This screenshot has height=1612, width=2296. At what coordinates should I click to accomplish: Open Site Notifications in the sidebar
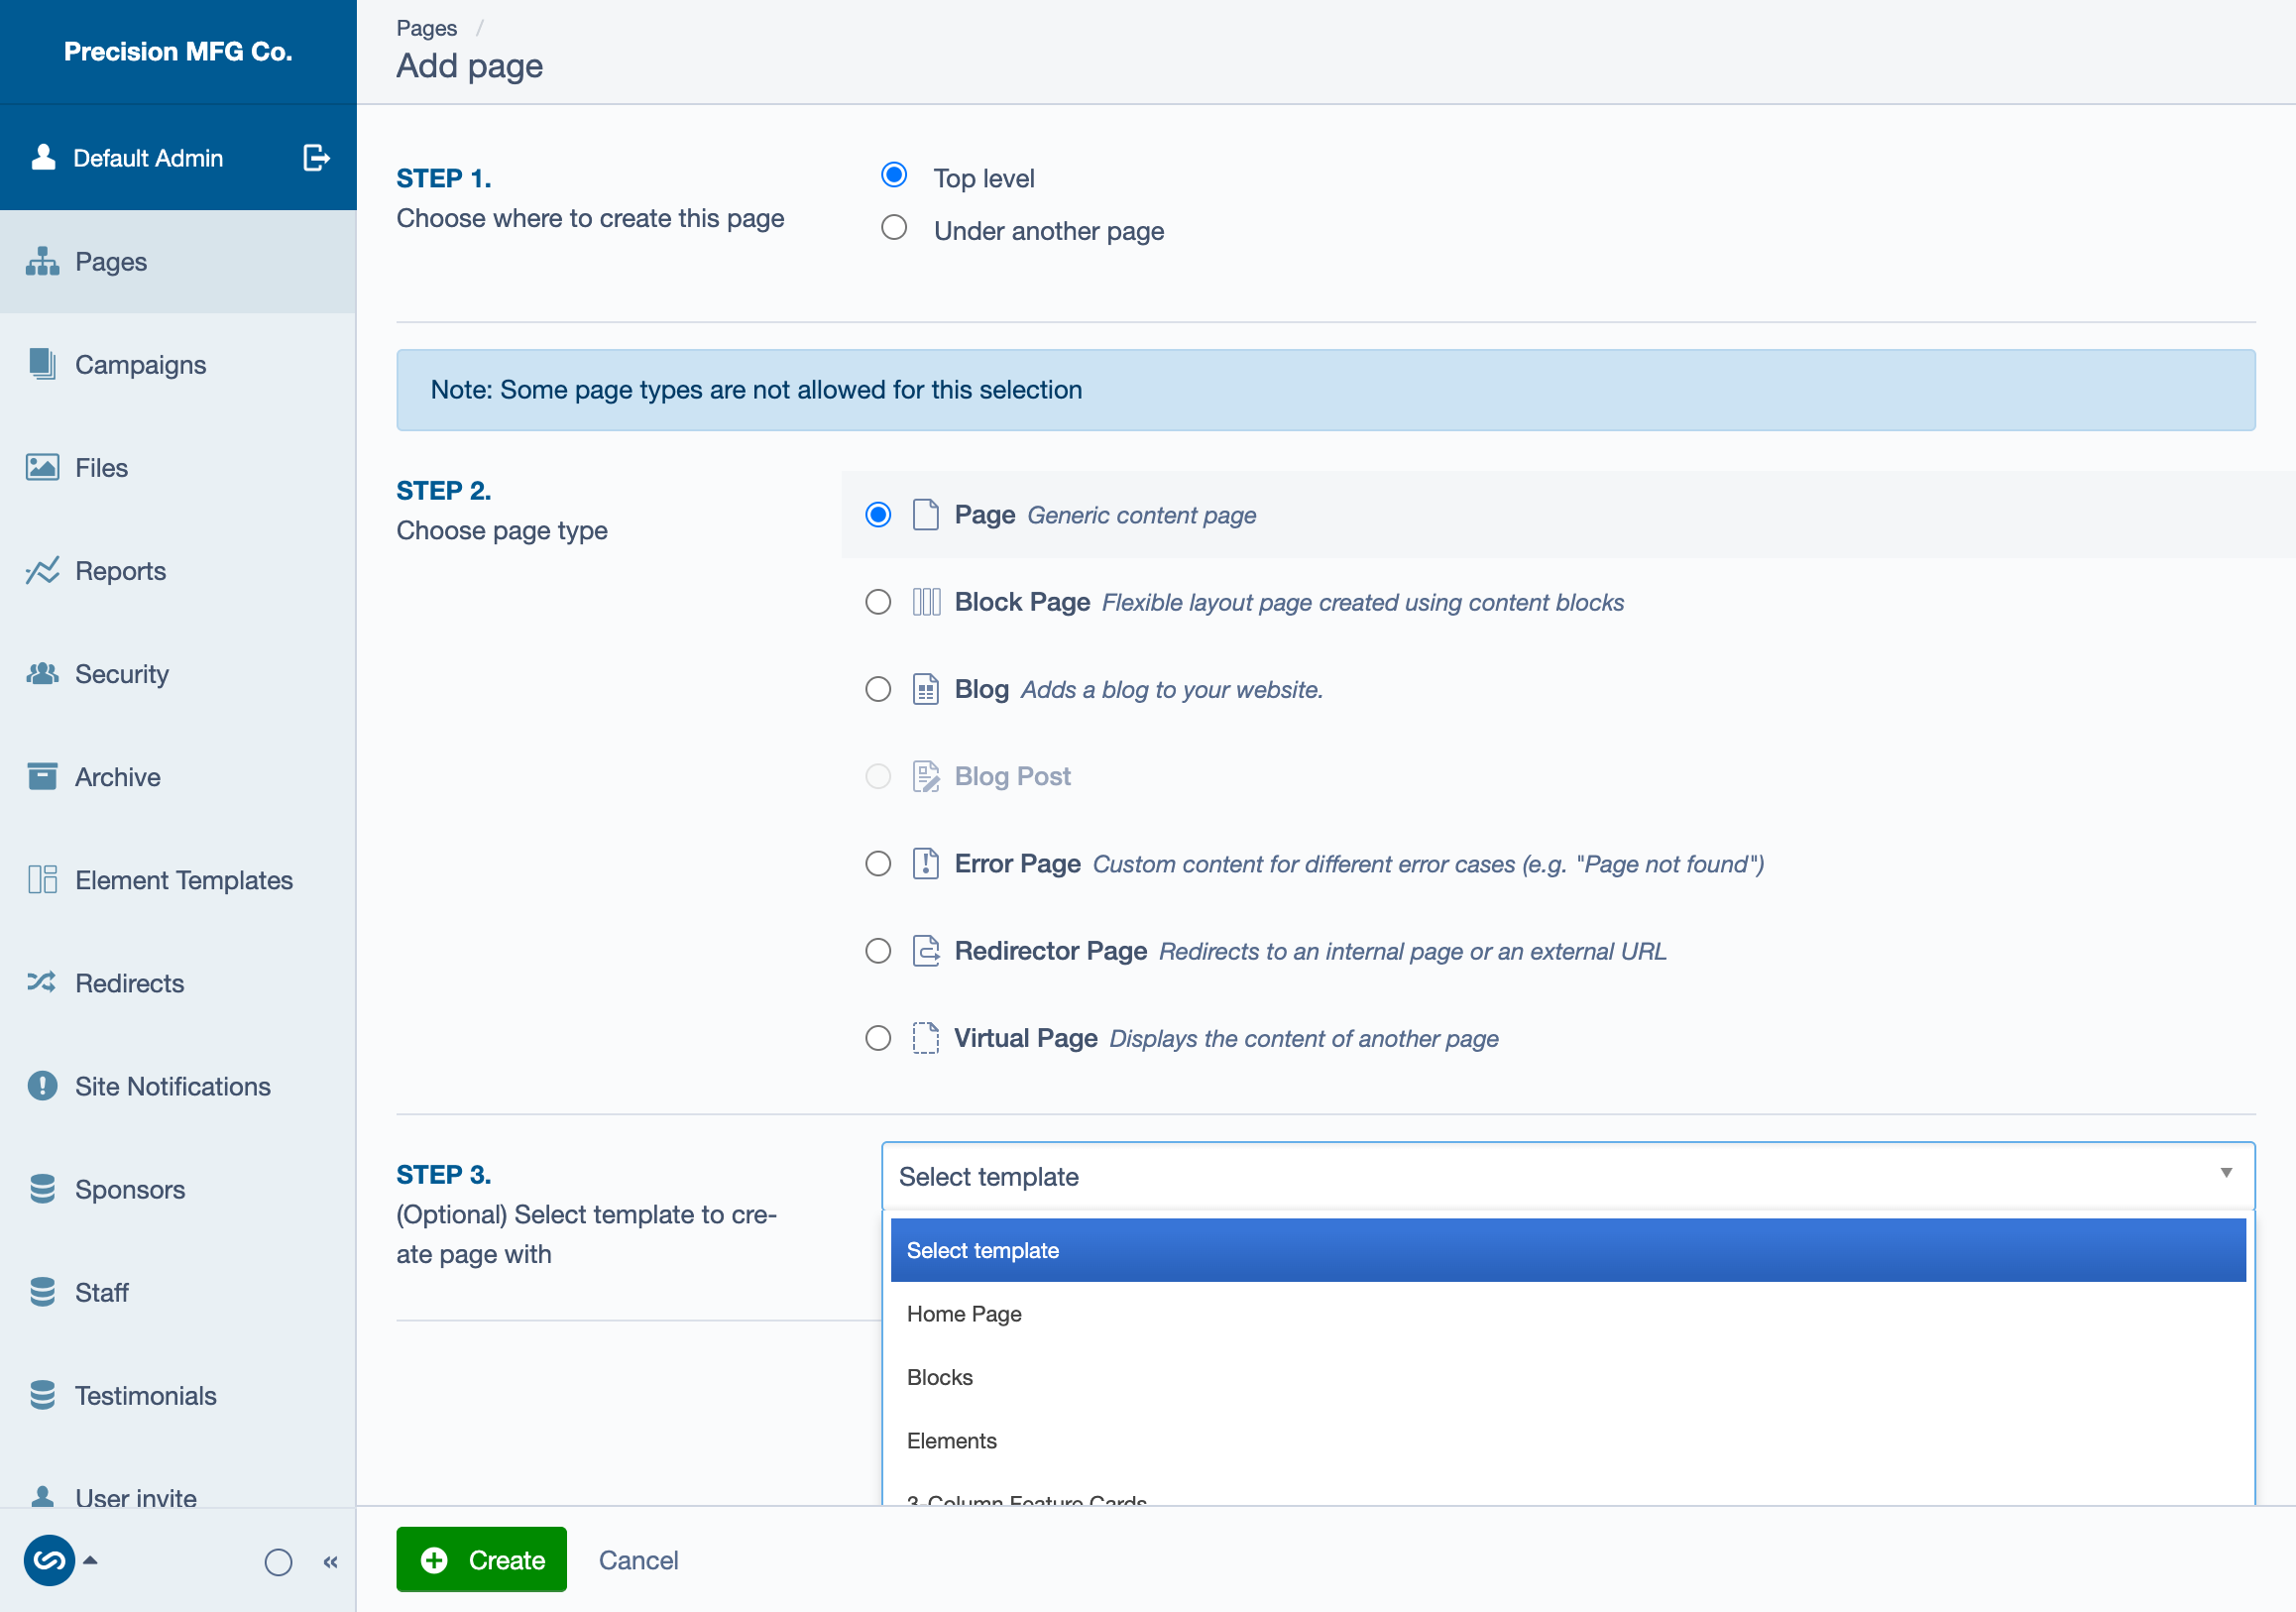click(x=178, y=1085)
